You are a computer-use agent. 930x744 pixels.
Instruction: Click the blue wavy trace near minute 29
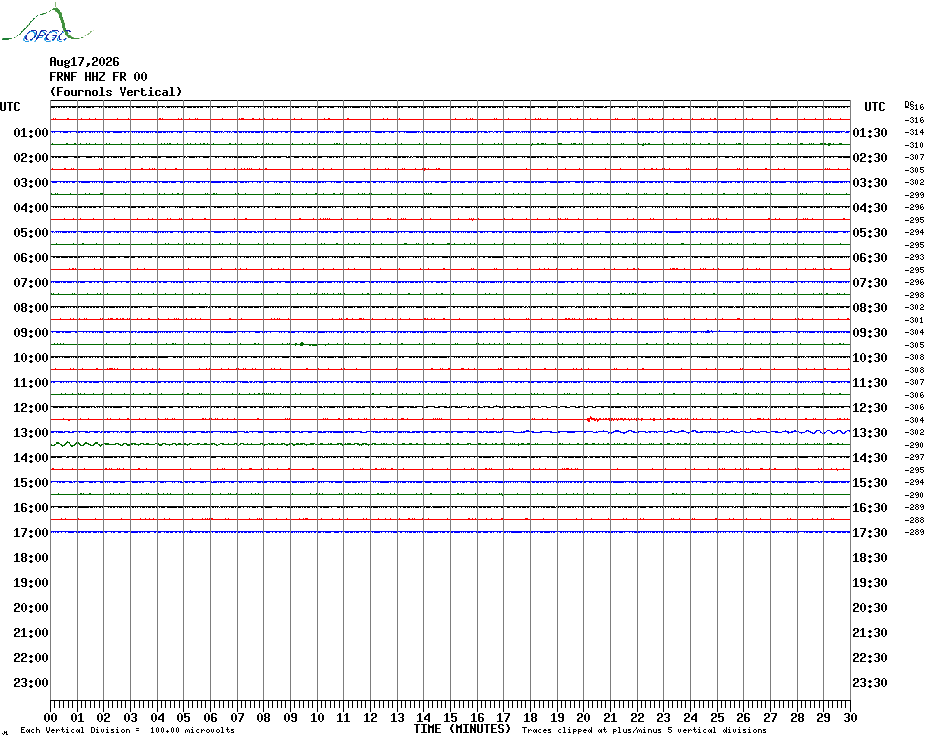click(824, 432)
